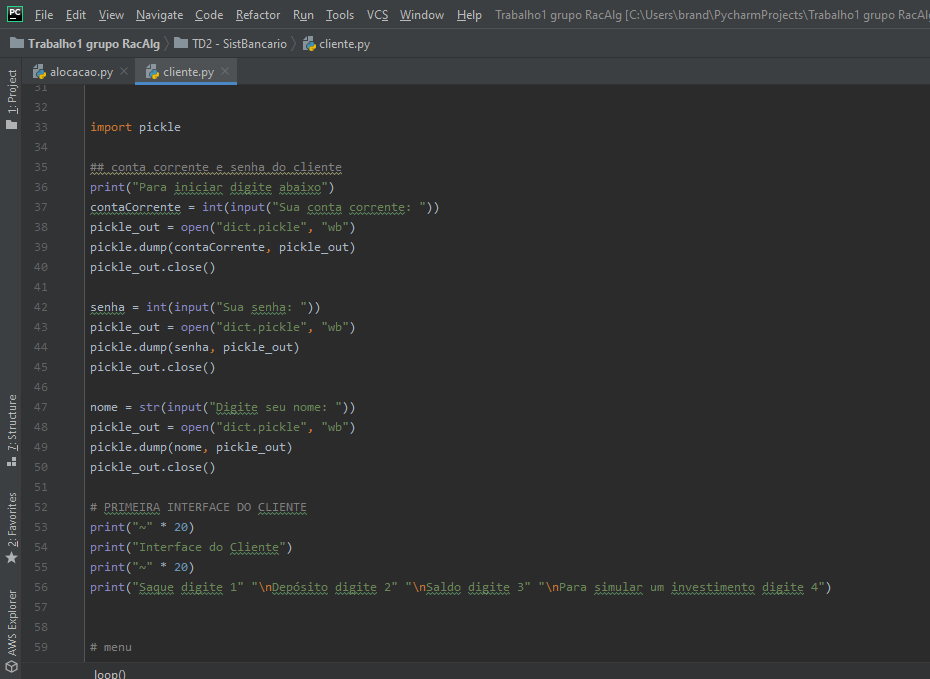930x679 pixels.
Task: Click the '# menu' comment line
Action: 111,647
